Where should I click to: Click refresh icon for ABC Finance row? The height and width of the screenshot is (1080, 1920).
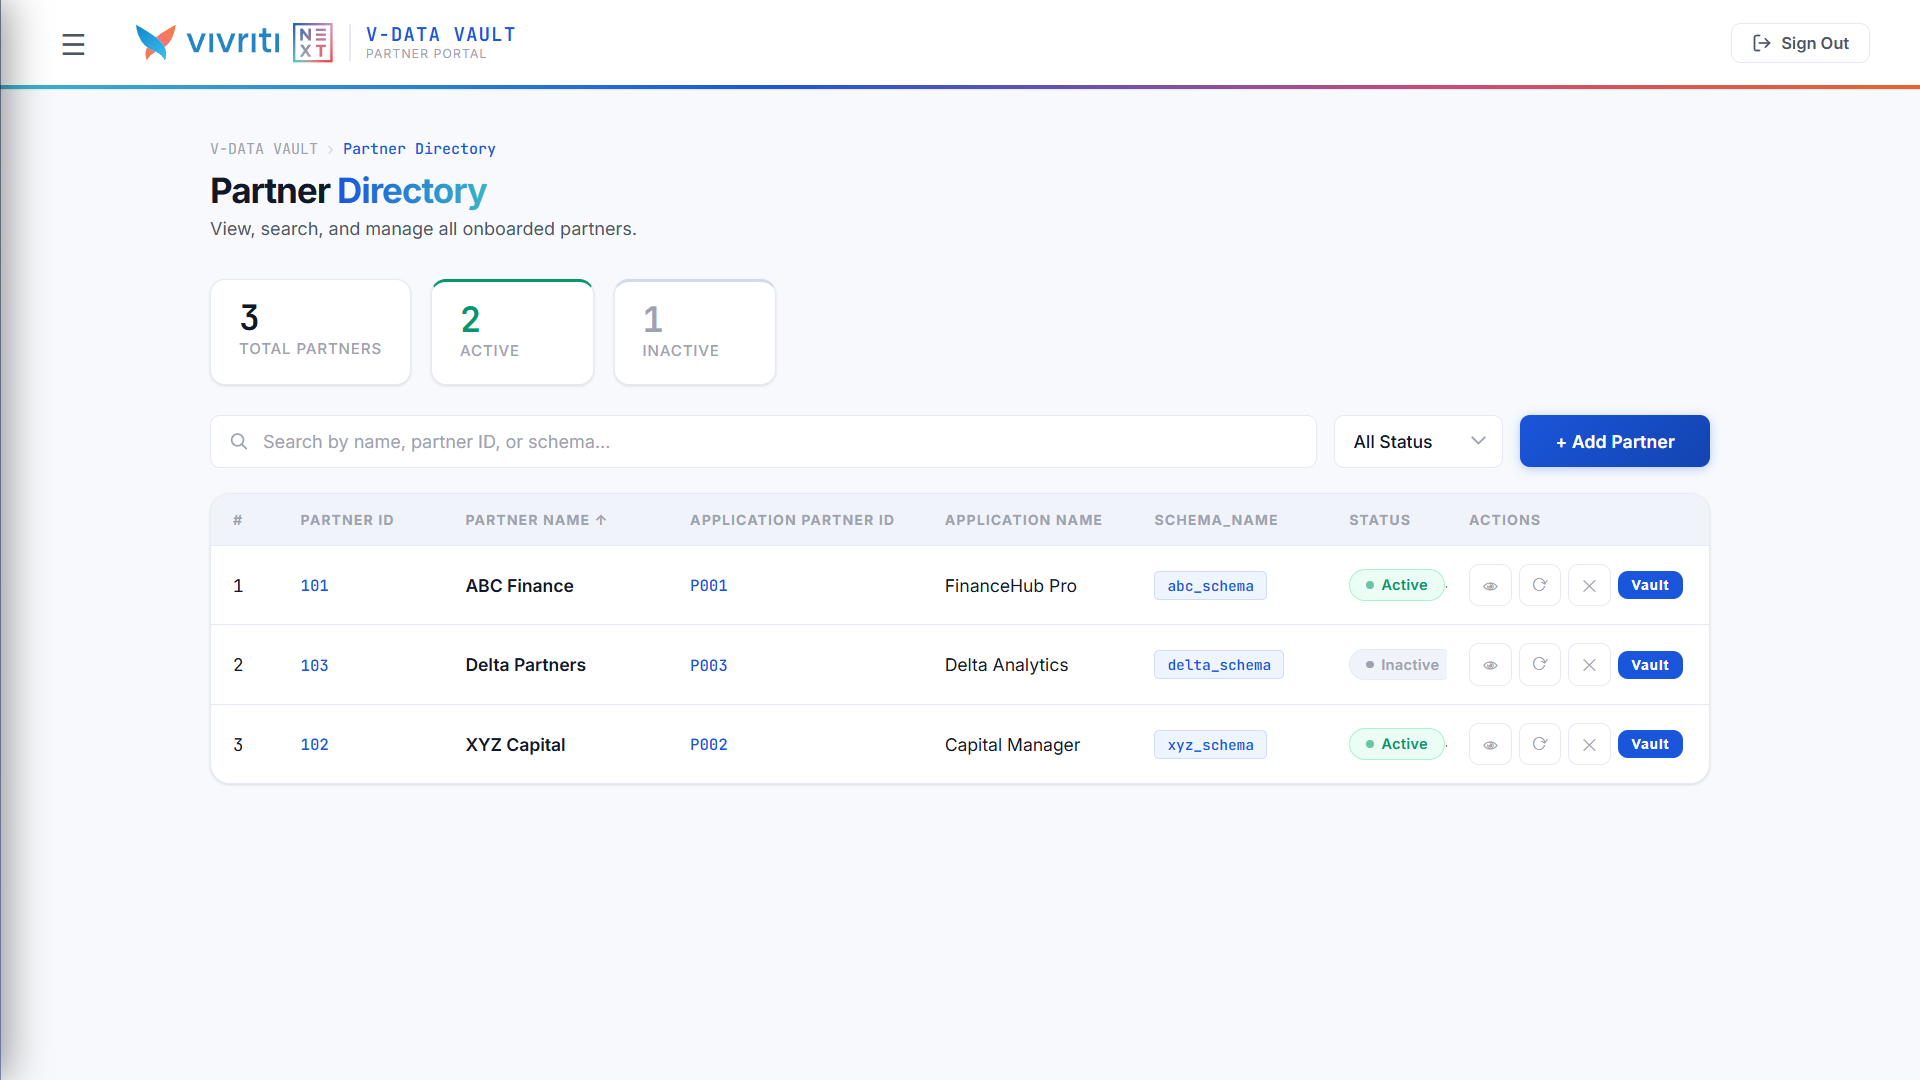pyautogui.click(x=1540, y=586)
